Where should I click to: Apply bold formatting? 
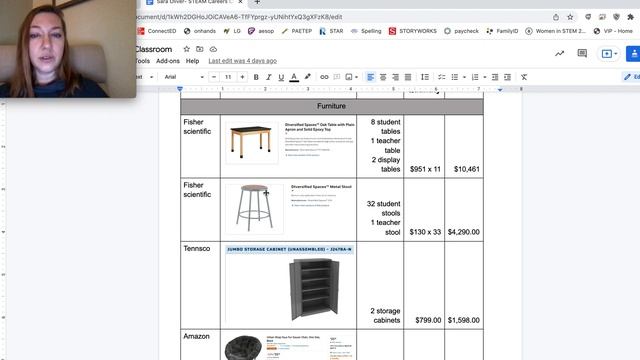(x=256, y=77)
